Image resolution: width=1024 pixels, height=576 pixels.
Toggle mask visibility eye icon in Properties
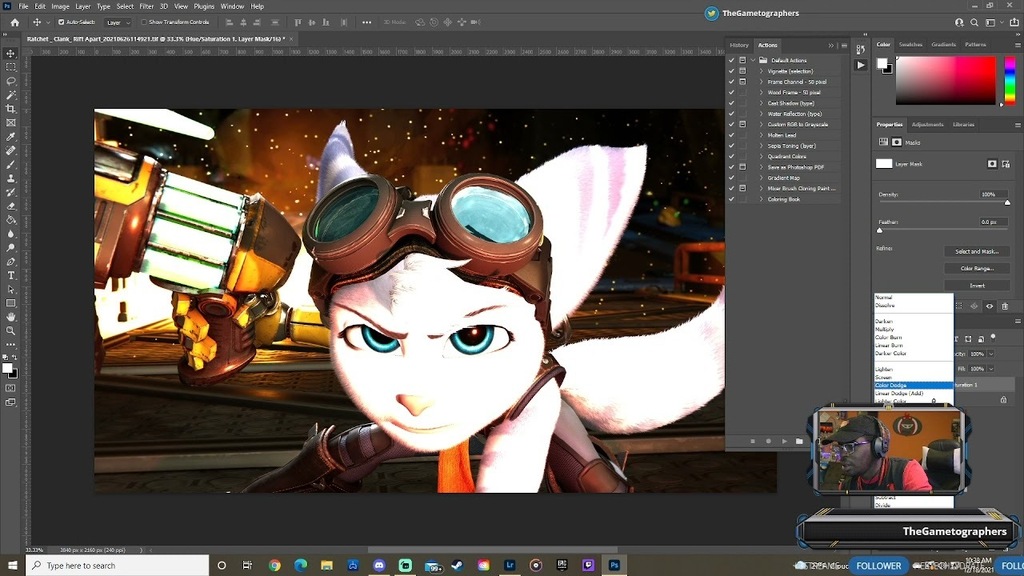point(989,306)
